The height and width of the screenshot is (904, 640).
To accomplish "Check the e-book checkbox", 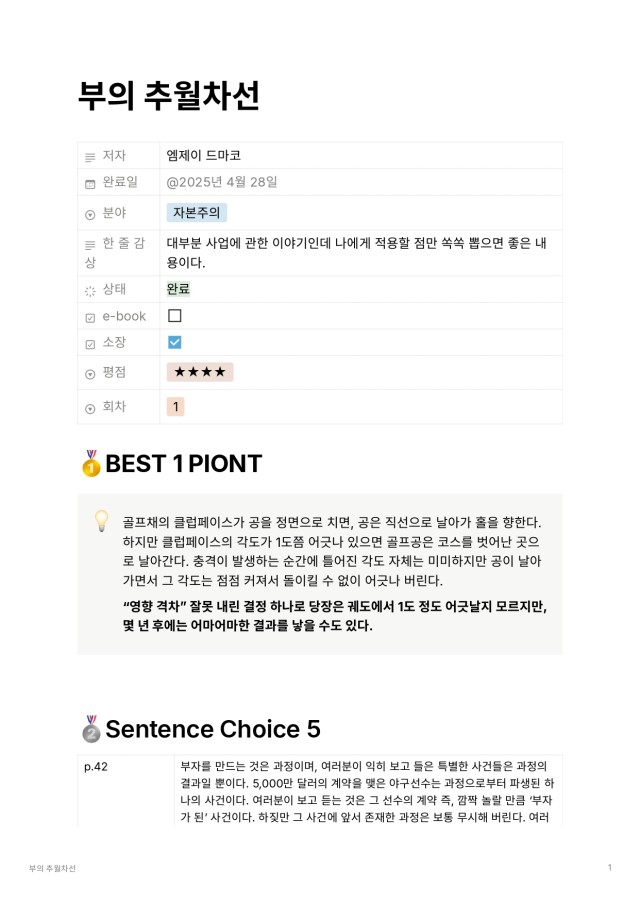I will point(175,315).
